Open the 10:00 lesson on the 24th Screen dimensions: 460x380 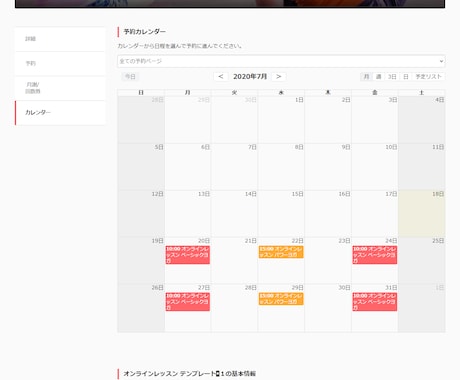point(375,255)
